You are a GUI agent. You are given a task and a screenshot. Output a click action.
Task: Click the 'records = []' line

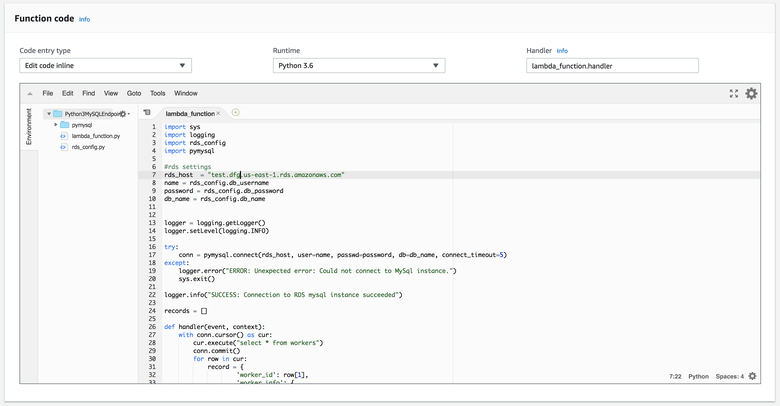click(186, 311)
